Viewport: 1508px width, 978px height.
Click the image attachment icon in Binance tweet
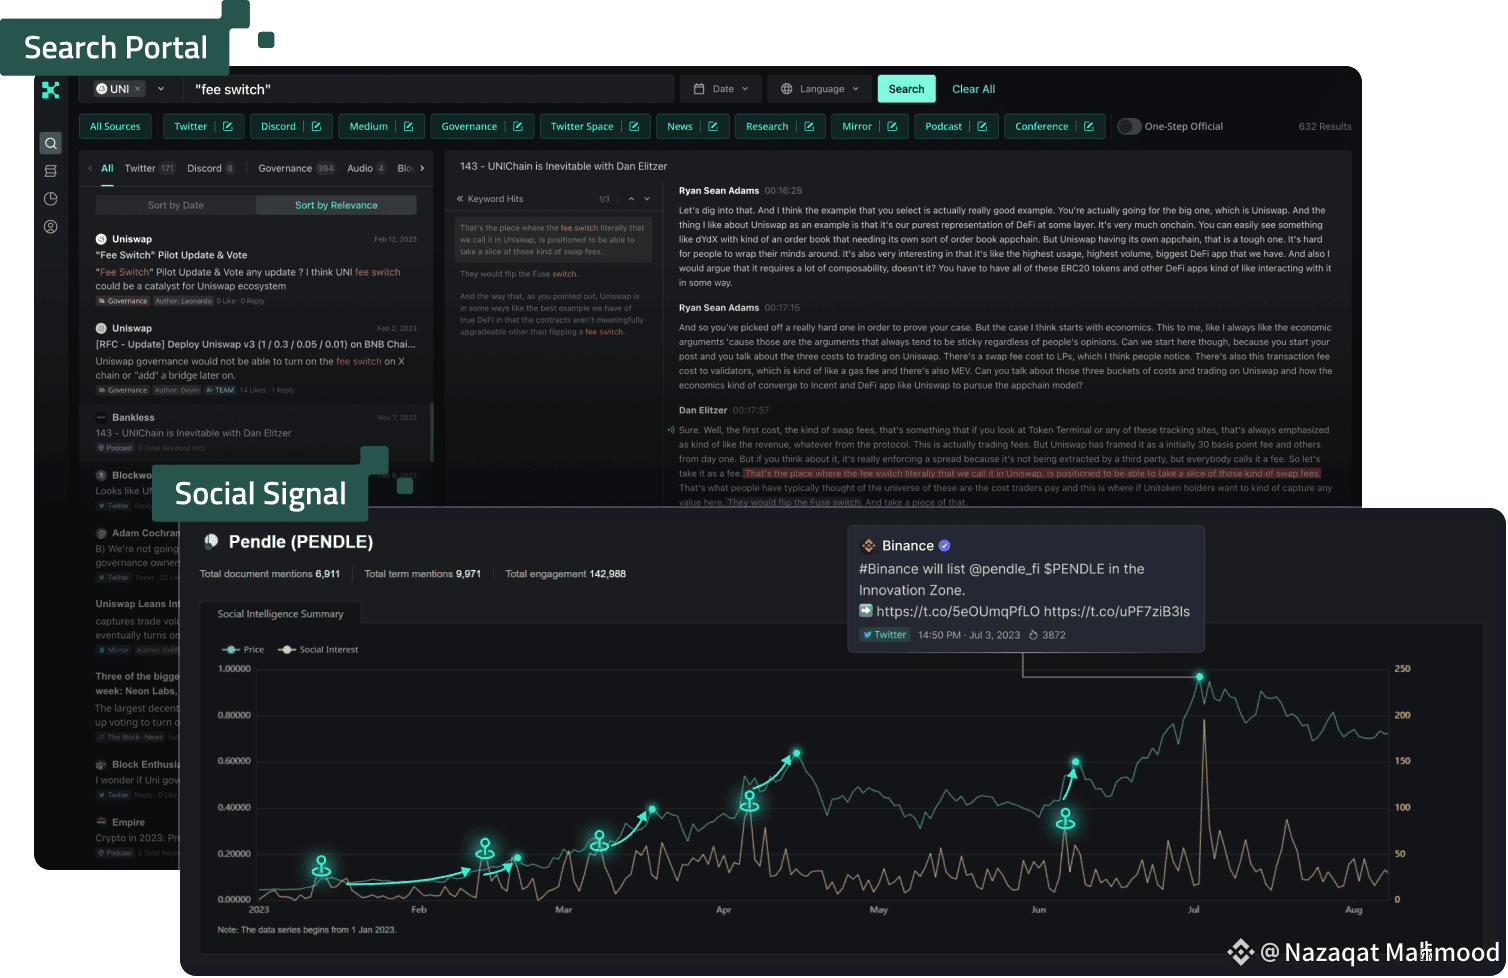866,611
